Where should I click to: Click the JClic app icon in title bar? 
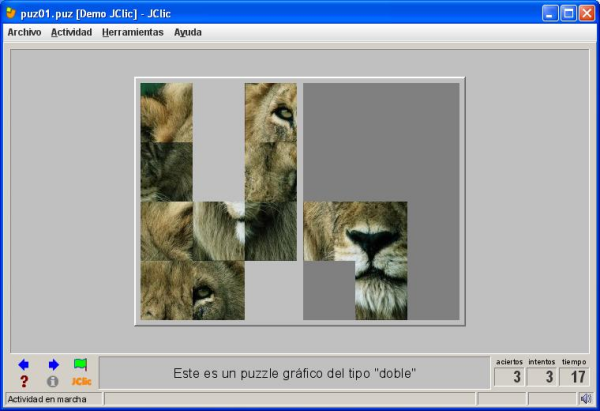coord(11,13)
